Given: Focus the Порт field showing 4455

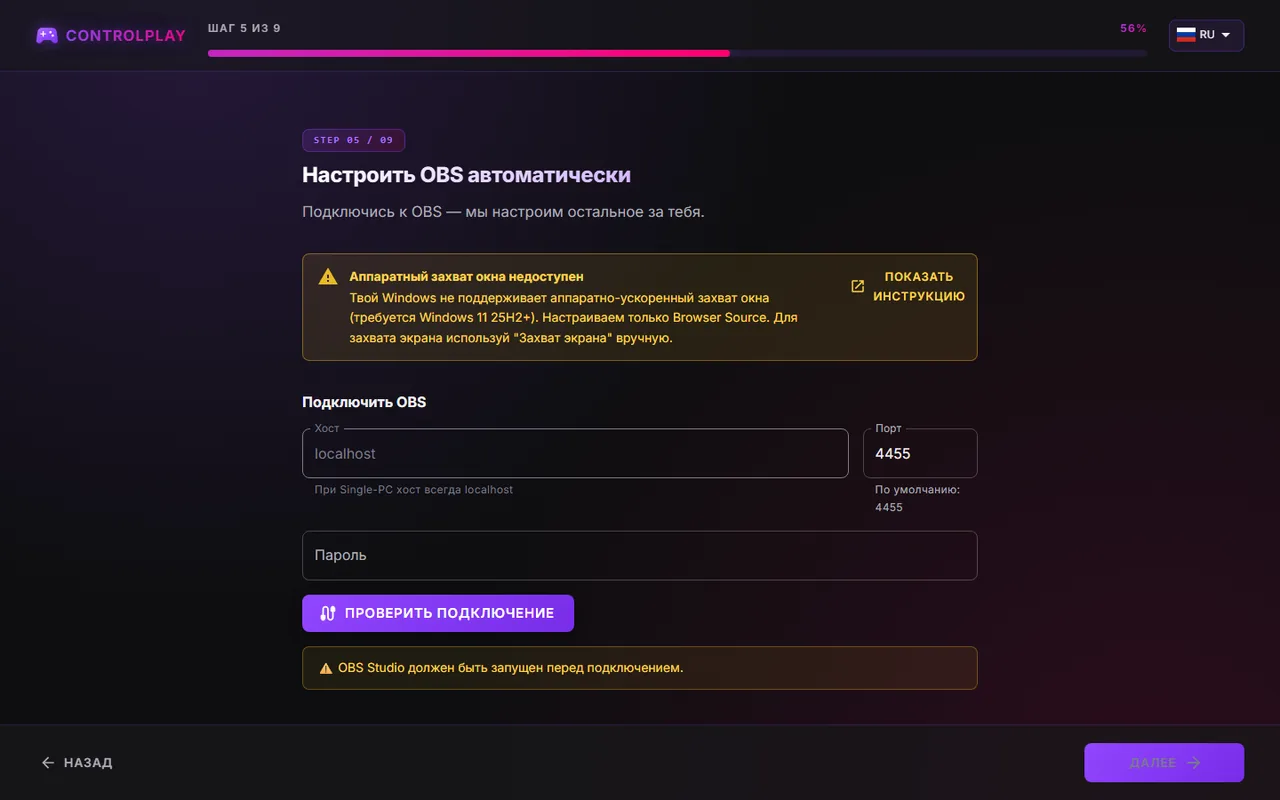Looking at the screenshot, I should tap(920, 453).
